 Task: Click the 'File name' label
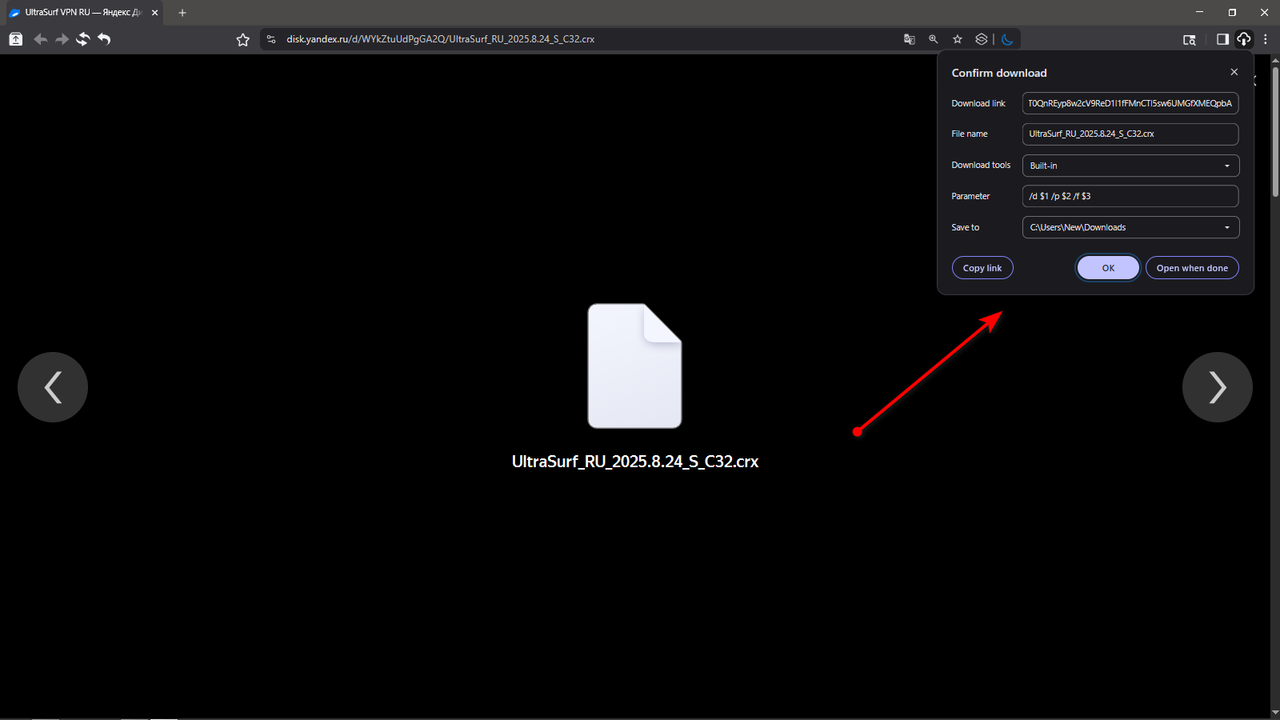pos(969,134)
